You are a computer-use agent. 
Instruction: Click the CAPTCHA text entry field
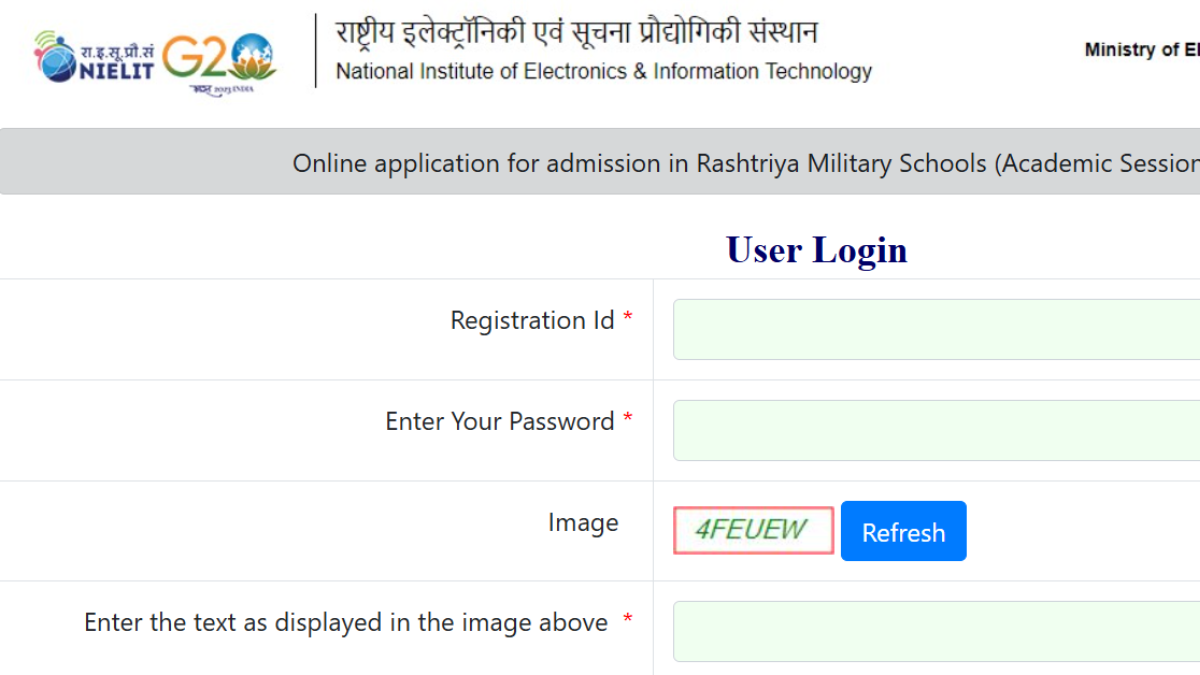click(x=936, y=631)
